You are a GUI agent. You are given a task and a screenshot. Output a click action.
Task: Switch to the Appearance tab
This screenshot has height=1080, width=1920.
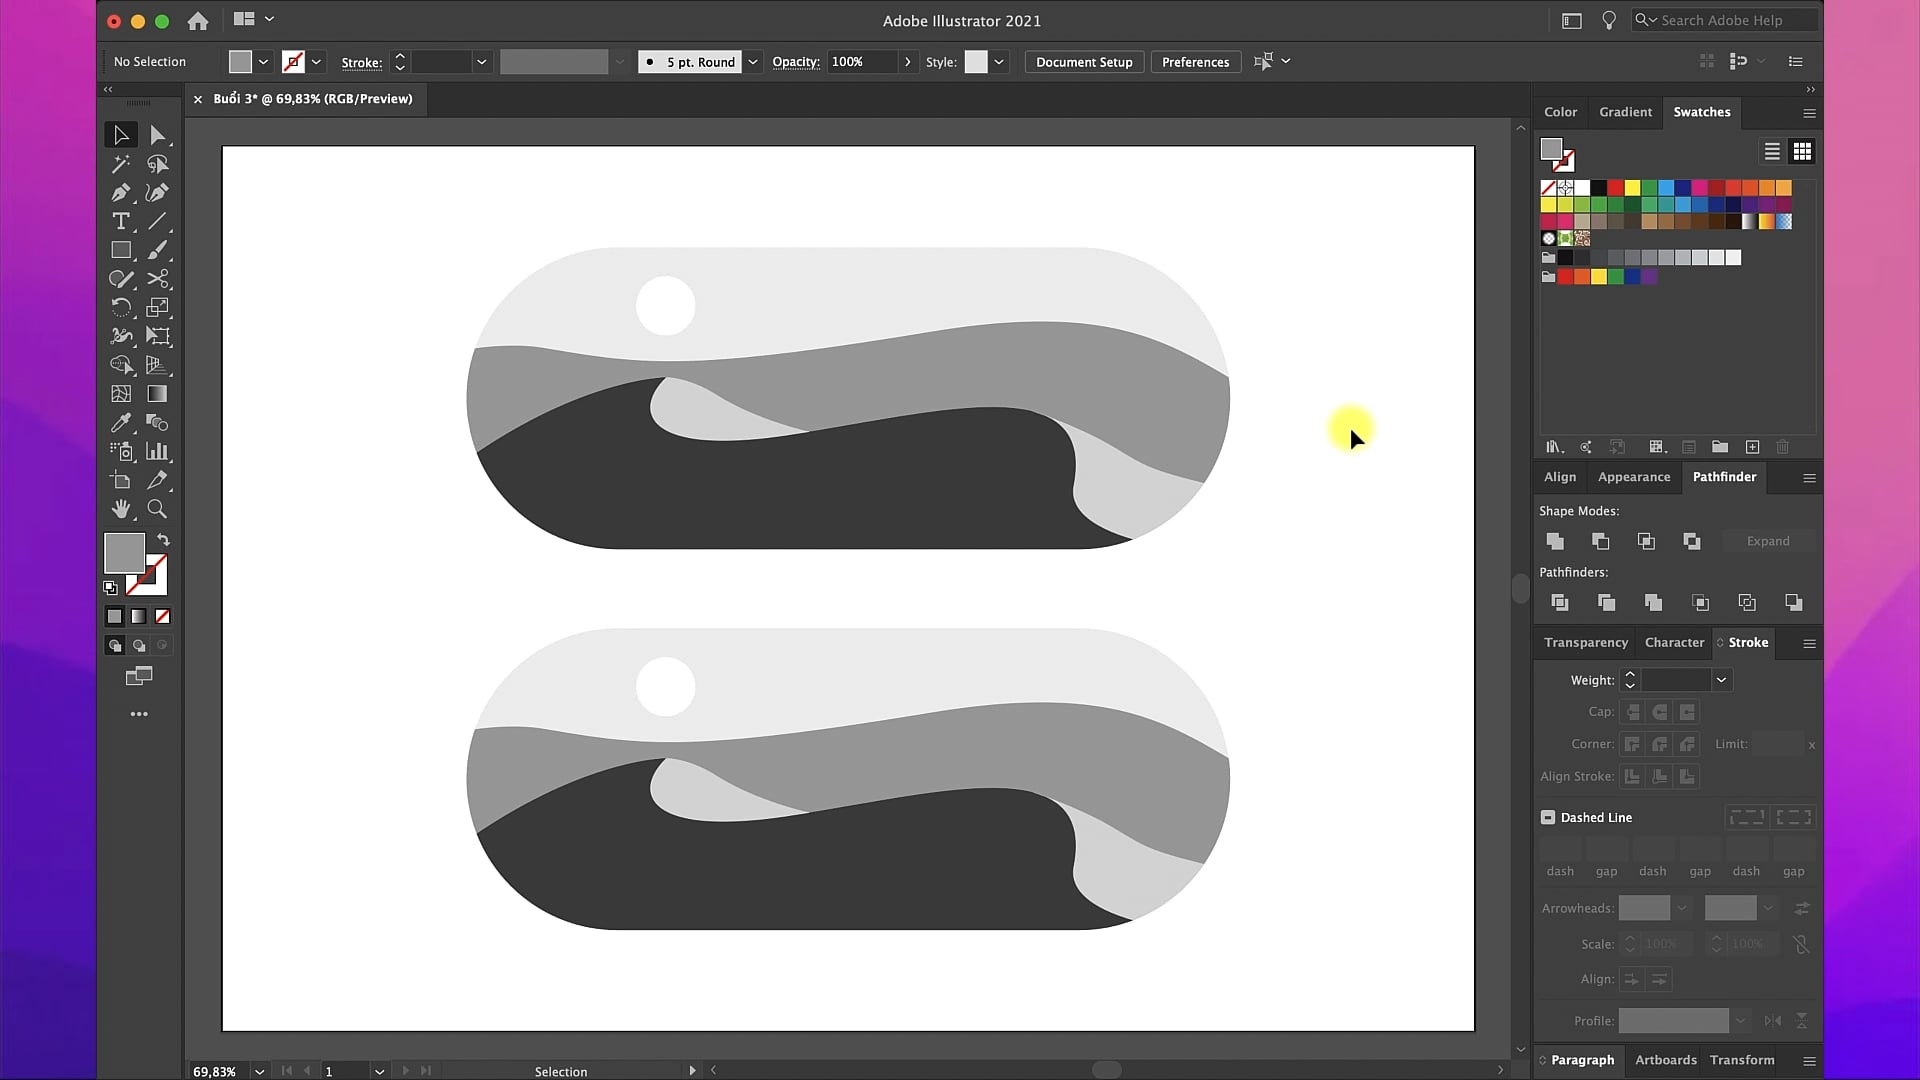[x=1634, y=477]
